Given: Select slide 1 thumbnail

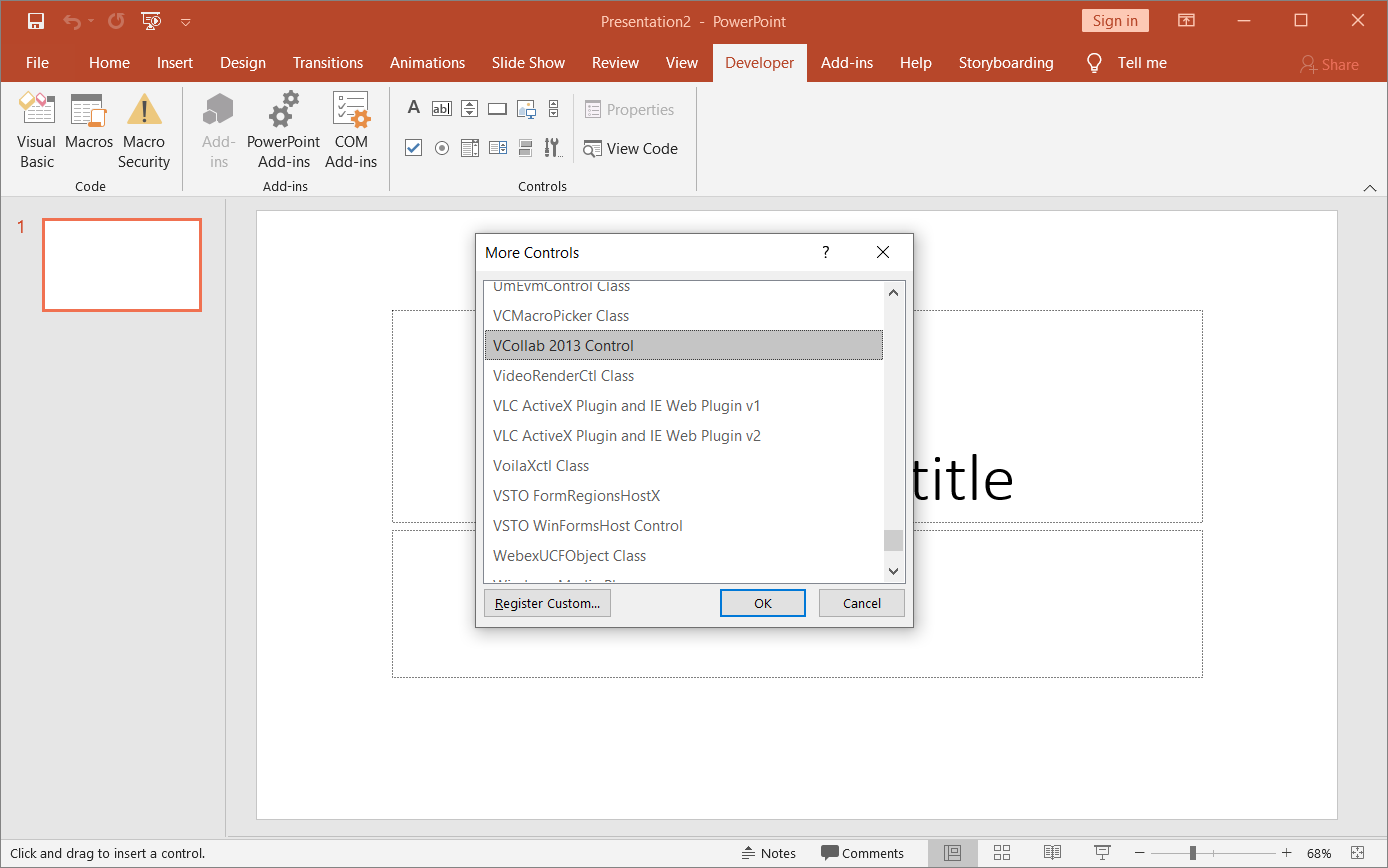Looking at the screenshot, I should click(x=122, y=265).
